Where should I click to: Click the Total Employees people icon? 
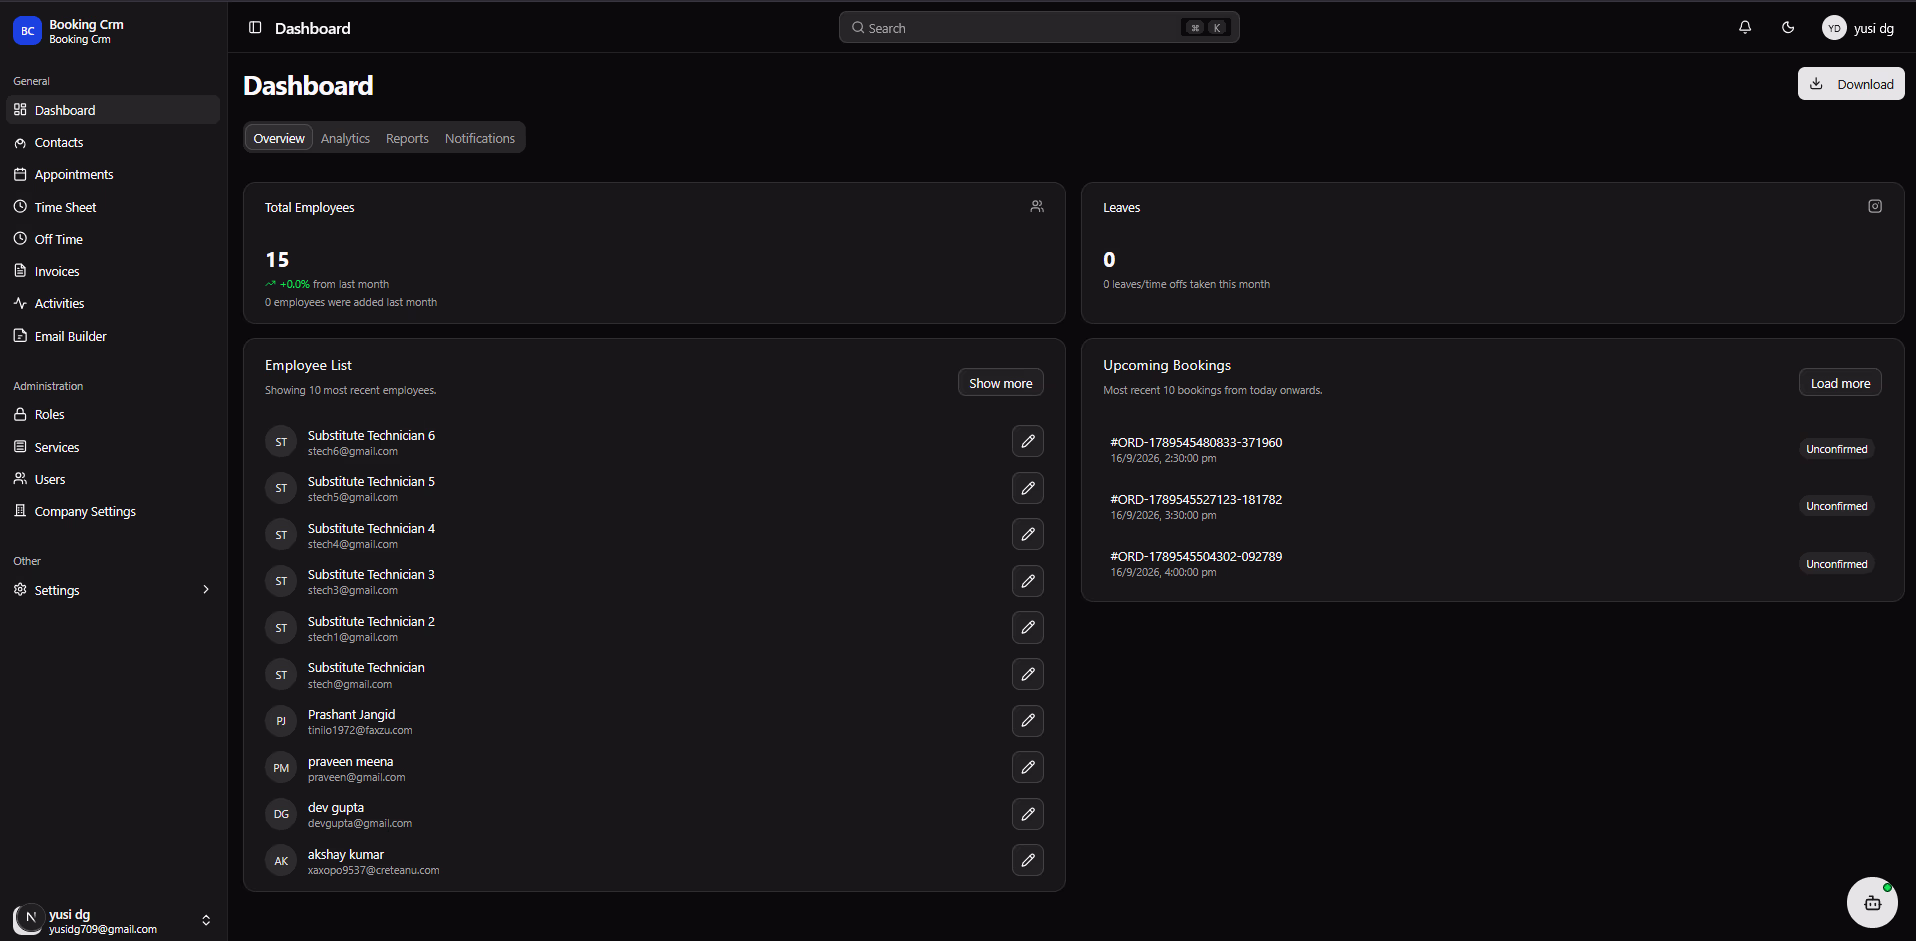pyautogui.click(x=1037, y=206)
